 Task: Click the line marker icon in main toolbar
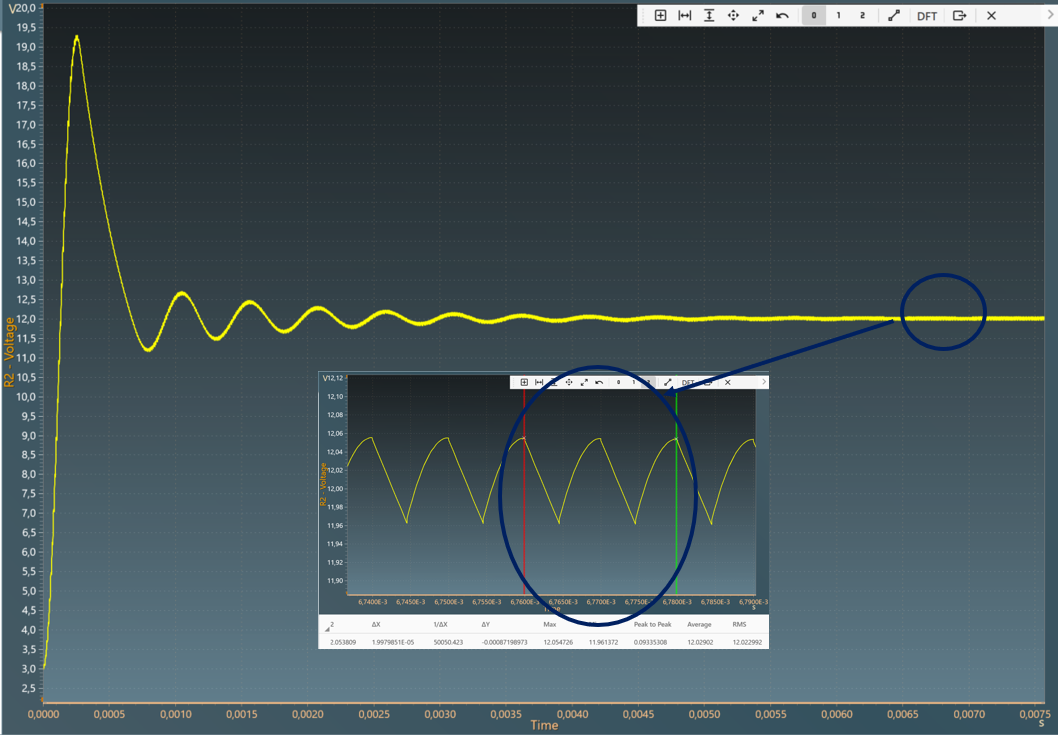[894, 16]
